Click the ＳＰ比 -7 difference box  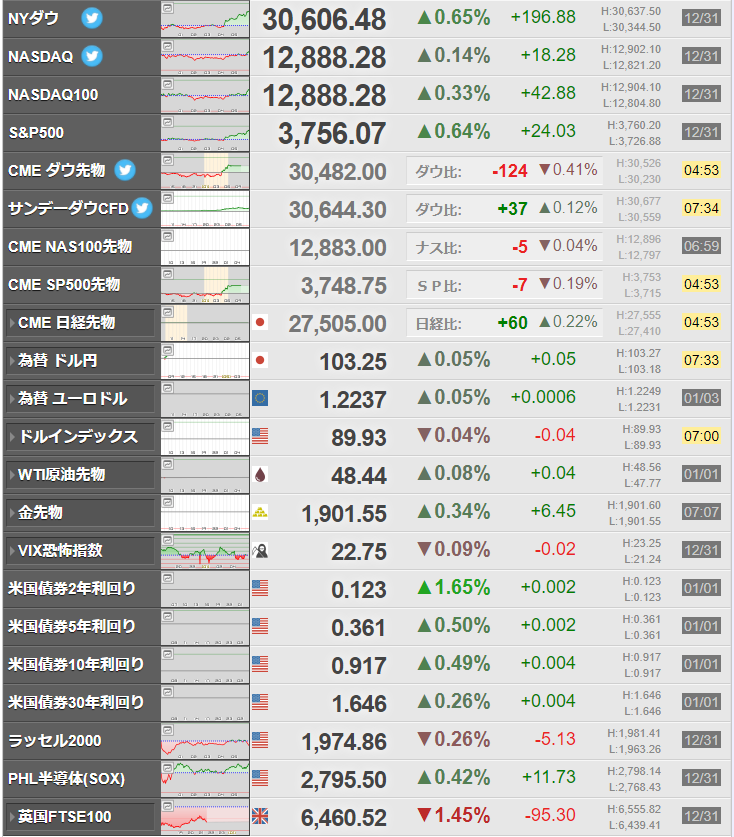pyautogui.click(x=504, y=285)
